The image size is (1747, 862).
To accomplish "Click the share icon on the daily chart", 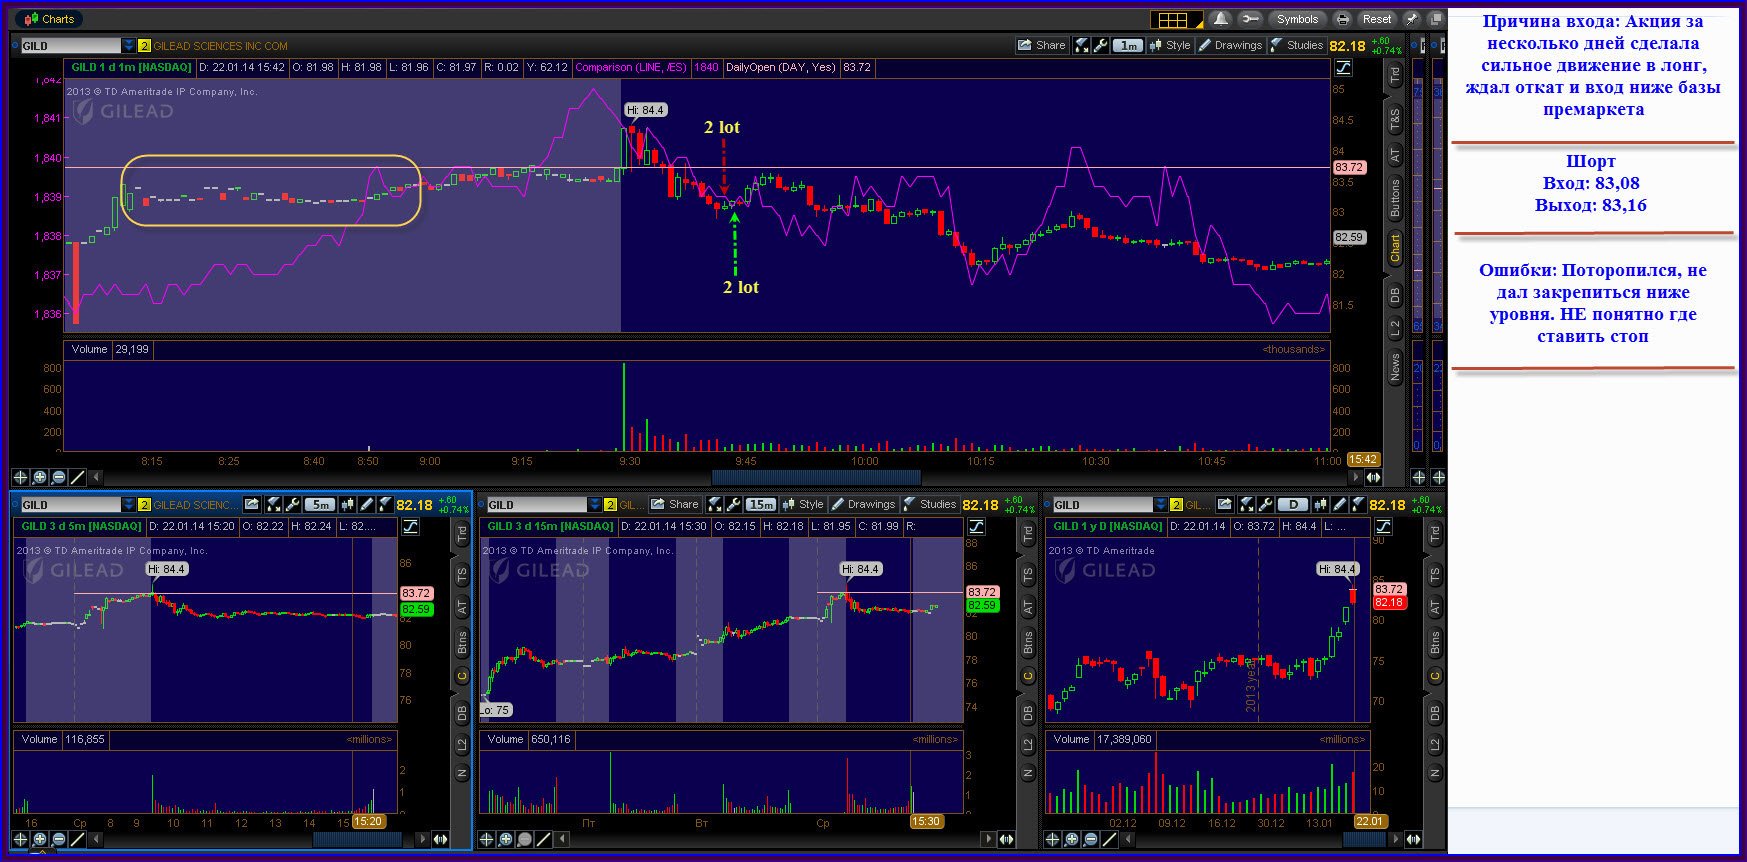I will tap(1225, 505).
